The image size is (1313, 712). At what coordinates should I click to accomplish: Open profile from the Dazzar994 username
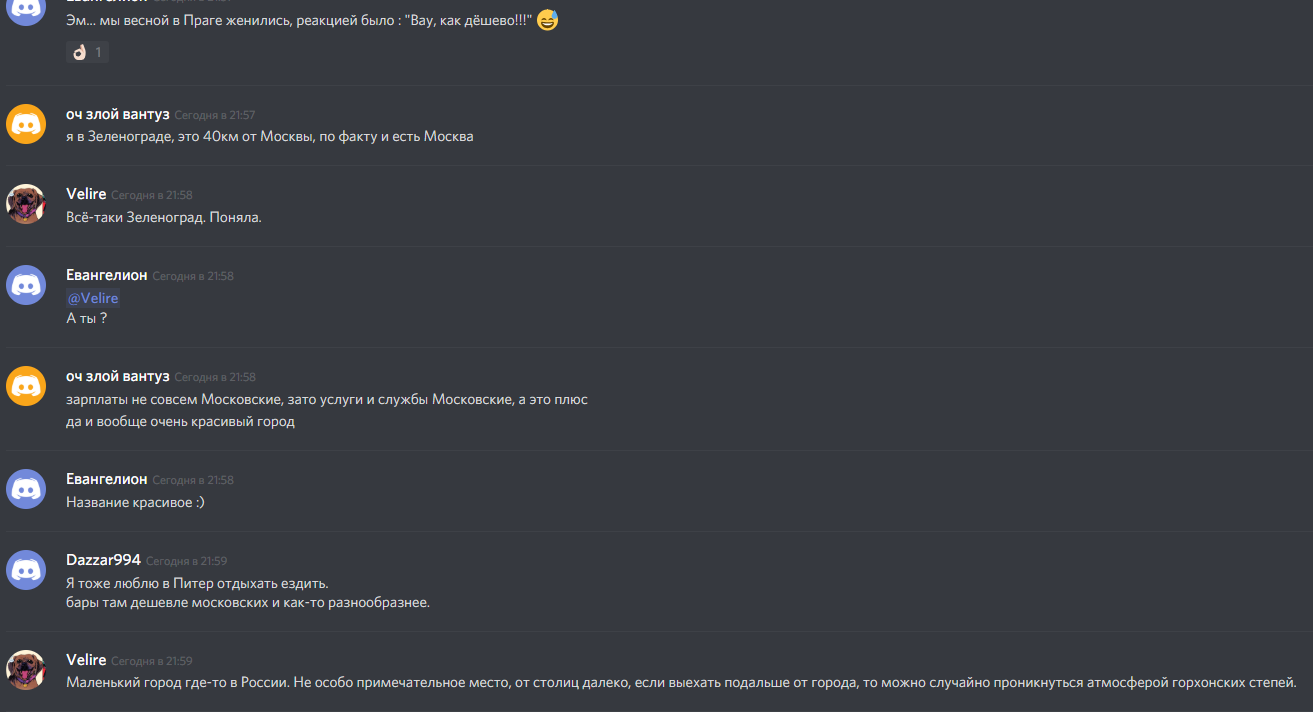click(x=103, y=560)
